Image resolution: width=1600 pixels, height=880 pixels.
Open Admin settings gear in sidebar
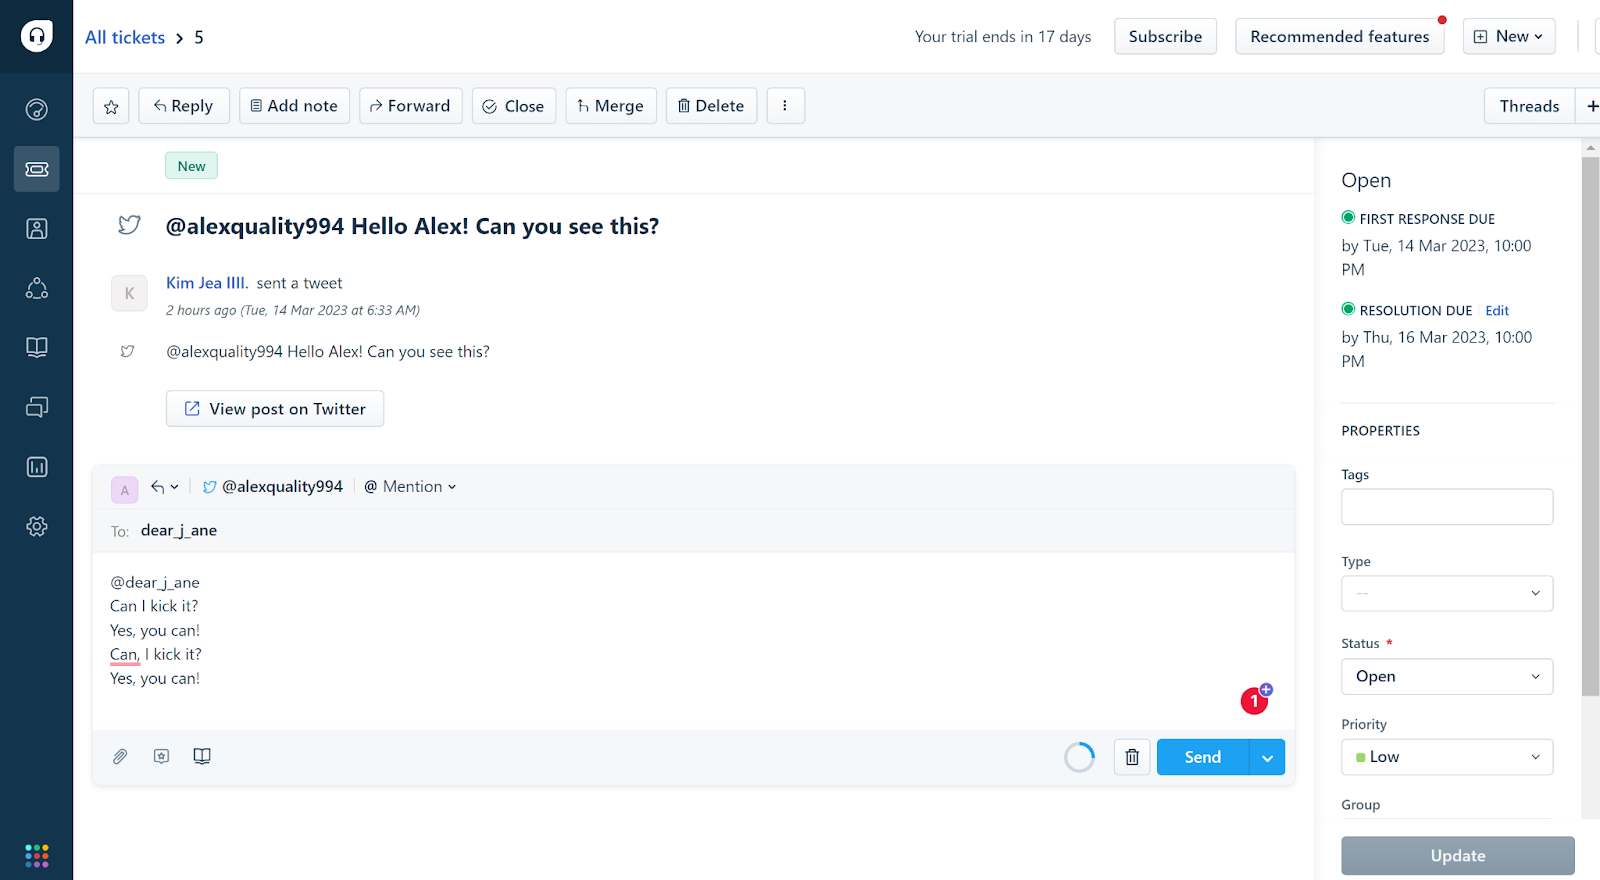point(37,526)
